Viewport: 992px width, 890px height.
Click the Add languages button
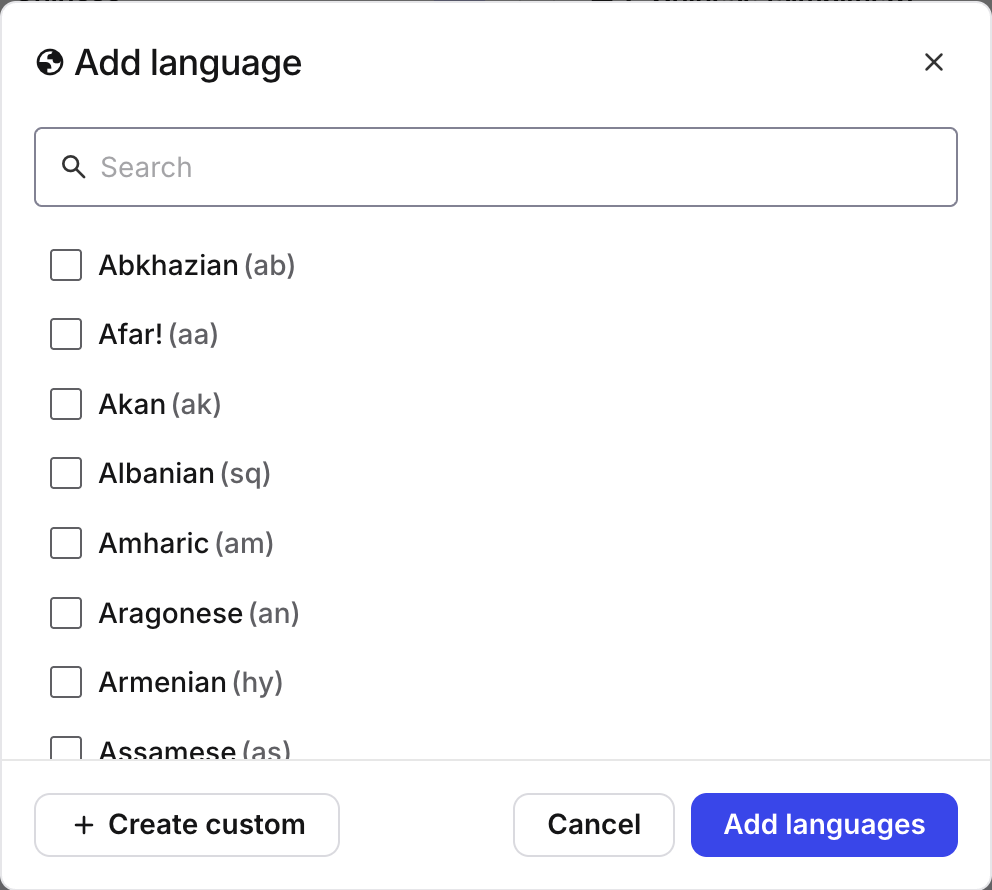click(x=823, y=824)
